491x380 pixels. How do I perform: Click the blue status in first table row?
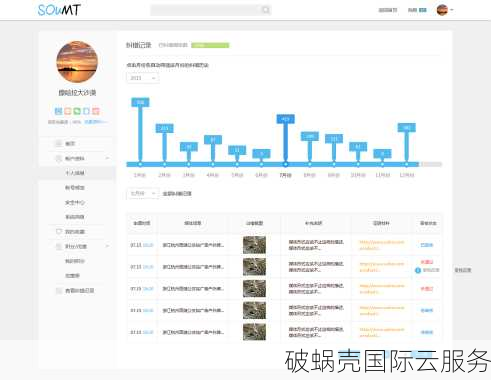(427, 245)
